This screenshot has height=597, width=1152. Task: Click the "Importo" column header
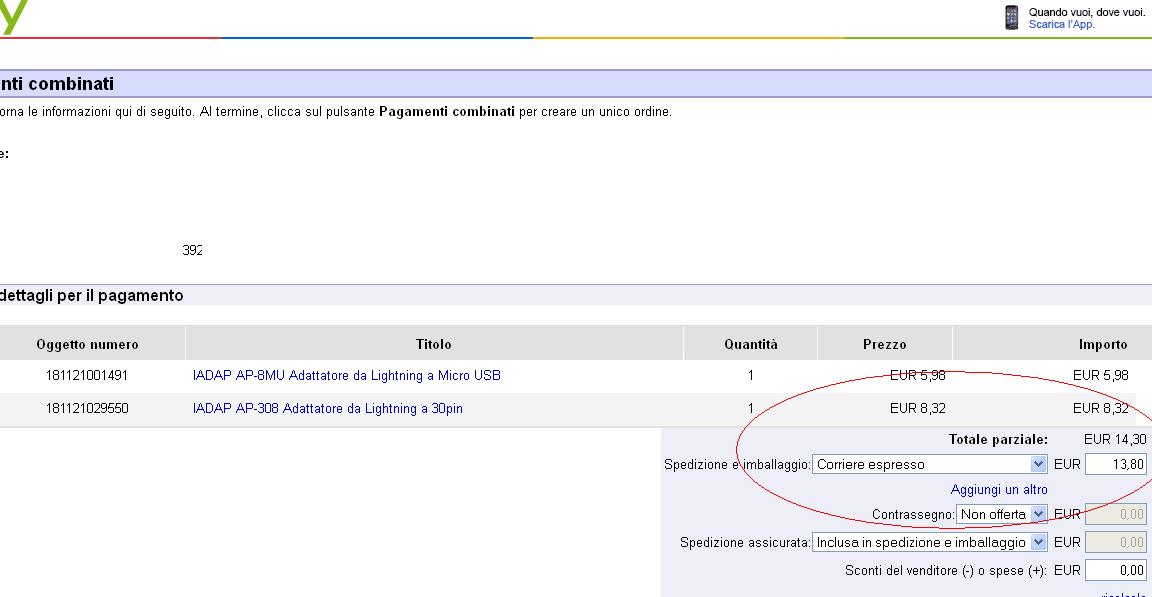1102,344
